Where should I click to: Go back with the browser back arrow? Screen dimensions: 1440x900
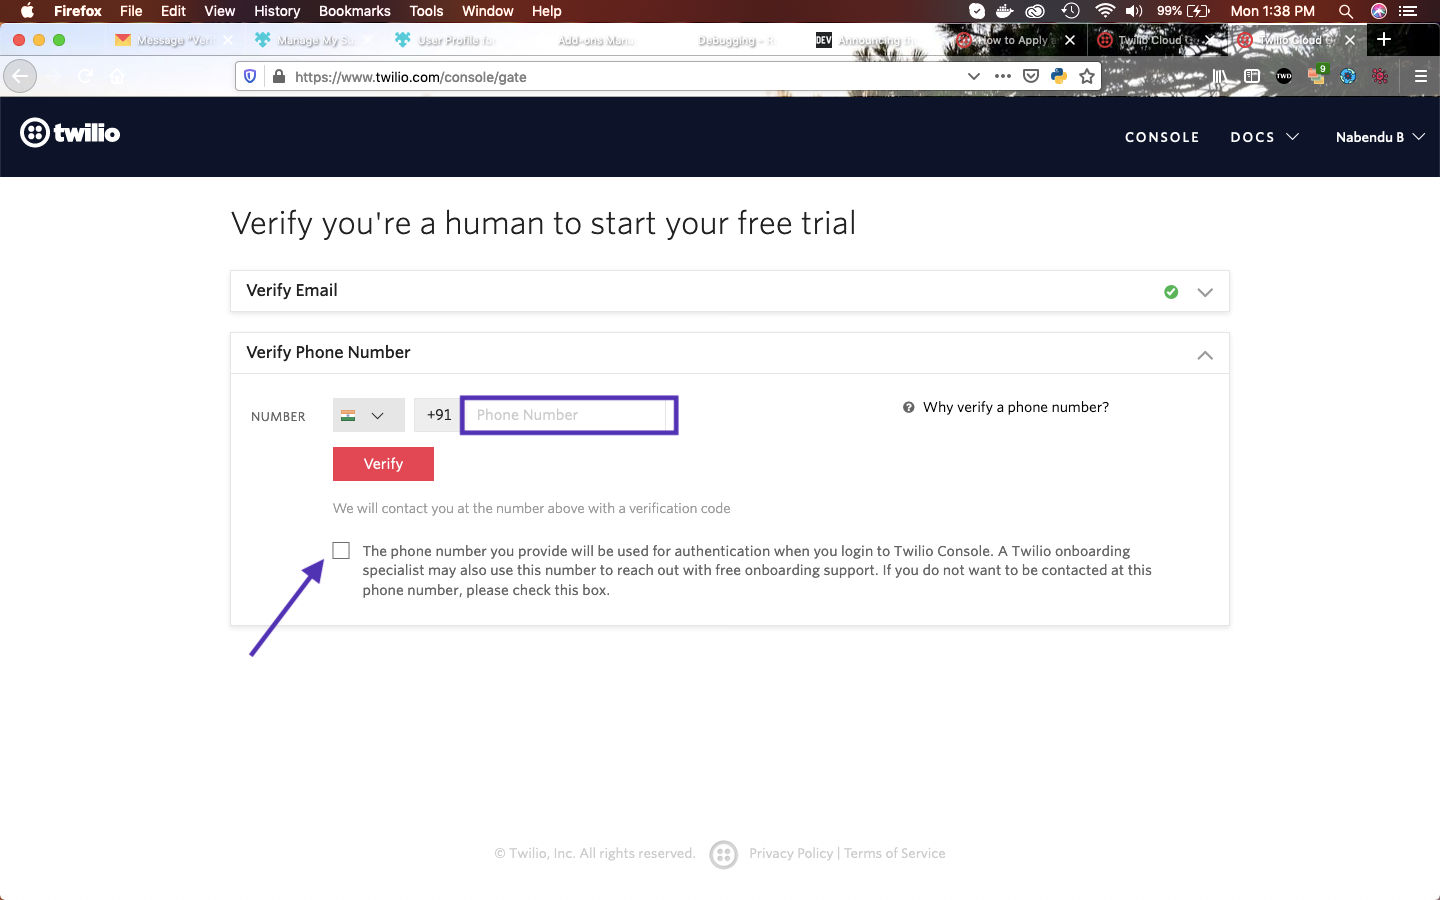20,76
